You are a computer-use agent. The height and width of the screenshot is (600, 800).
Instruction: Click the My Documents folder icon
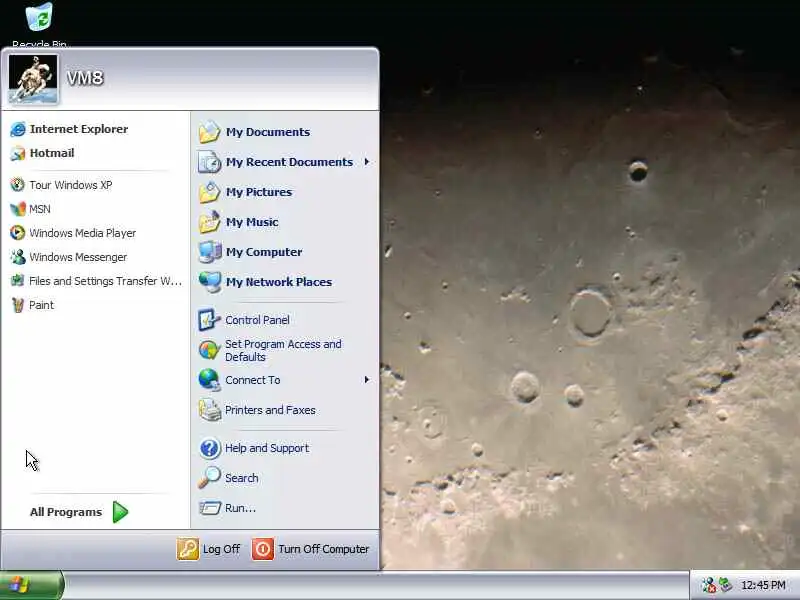(x=209, y=132)
